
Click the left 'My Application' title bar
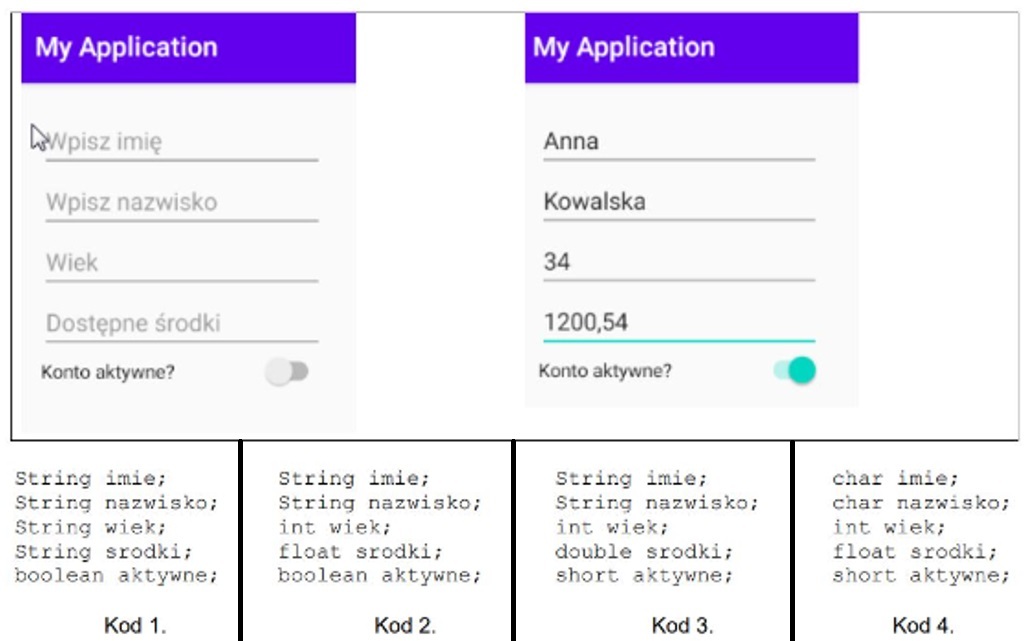click(x=188, y=48)
